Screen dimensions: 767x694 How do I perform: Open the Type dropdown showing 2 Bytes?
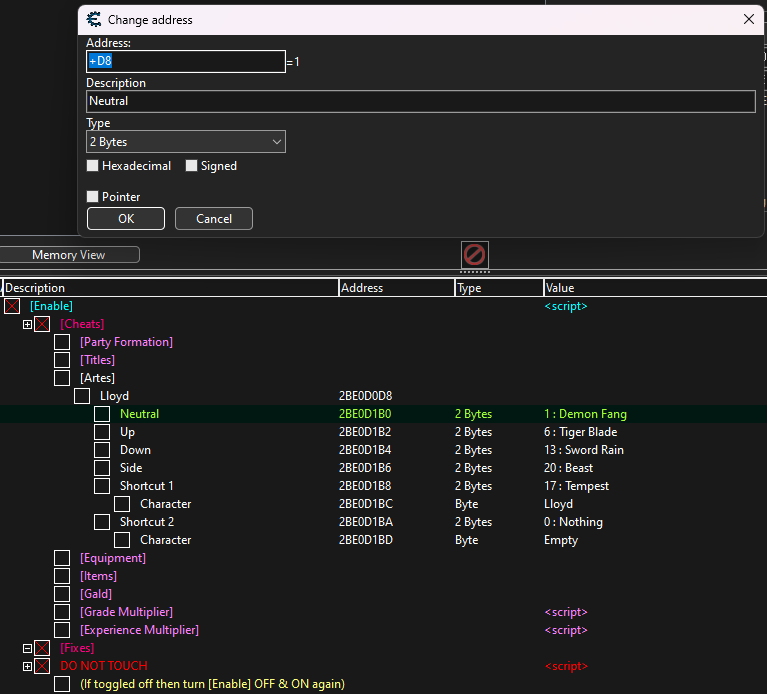tap(186, 142)
